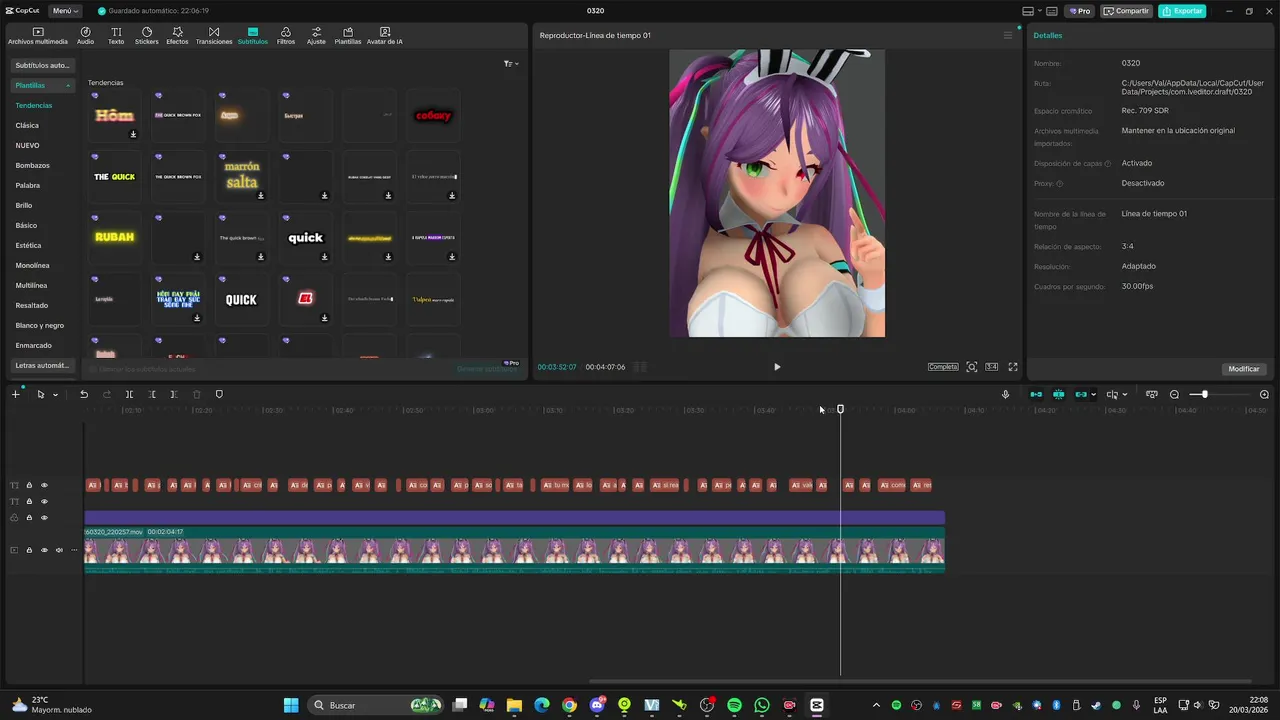The width and height of the screenshot is (1280, 720).
Task: Toggle auto snapping on timeline
Action: point(1058,394)
